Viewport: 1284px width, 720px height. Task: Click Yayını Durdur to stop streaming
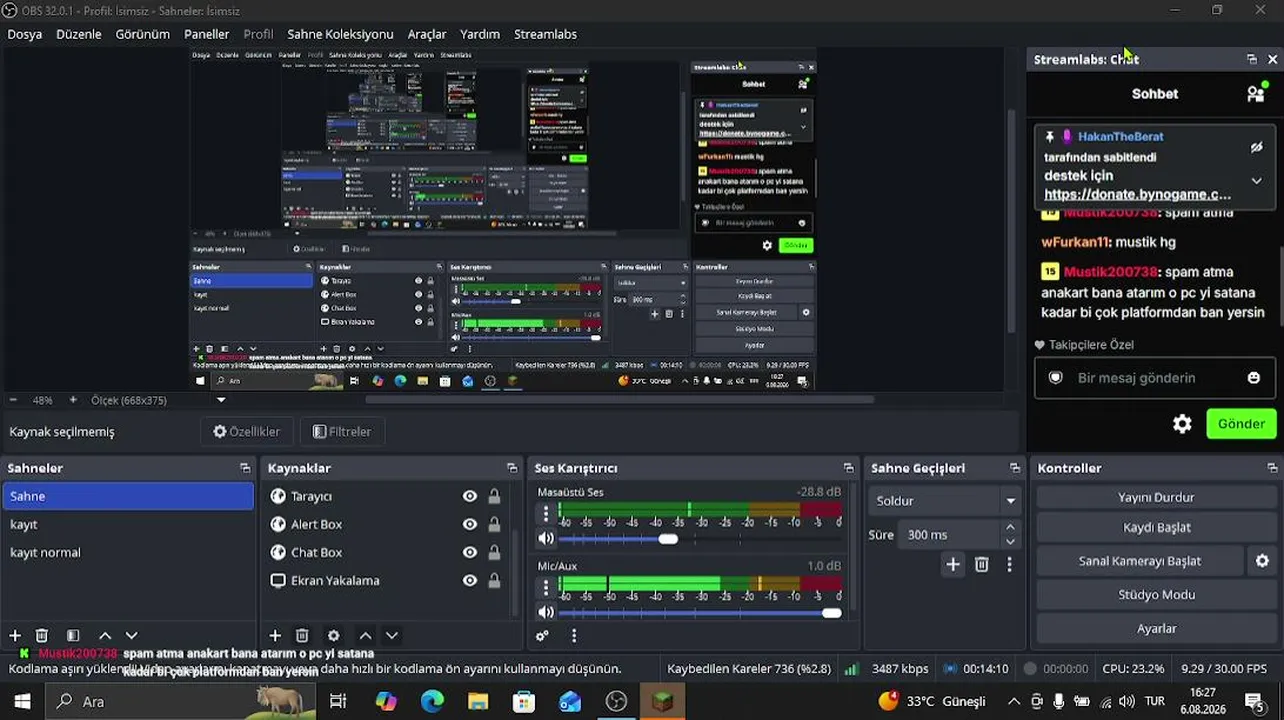pos(1156,497)
